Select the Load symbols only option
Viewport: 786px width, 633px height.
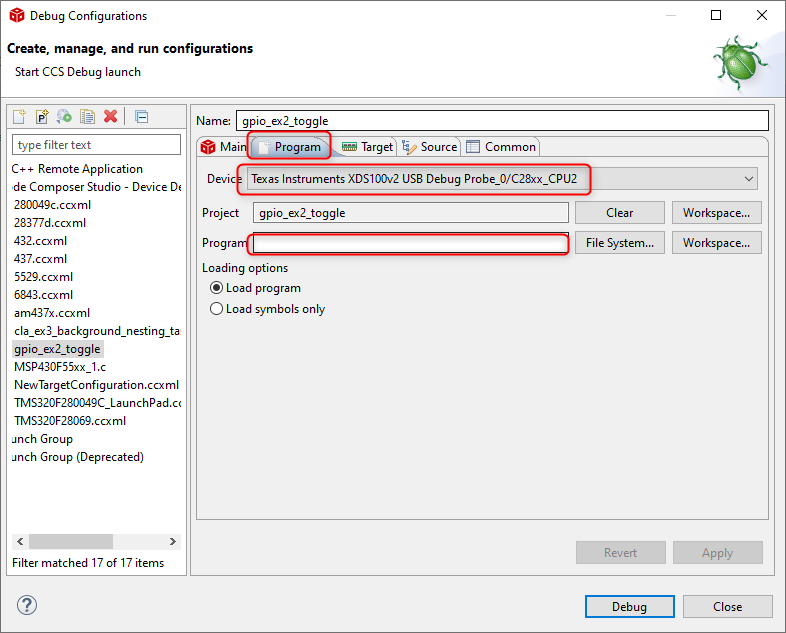tap(216, 309)
